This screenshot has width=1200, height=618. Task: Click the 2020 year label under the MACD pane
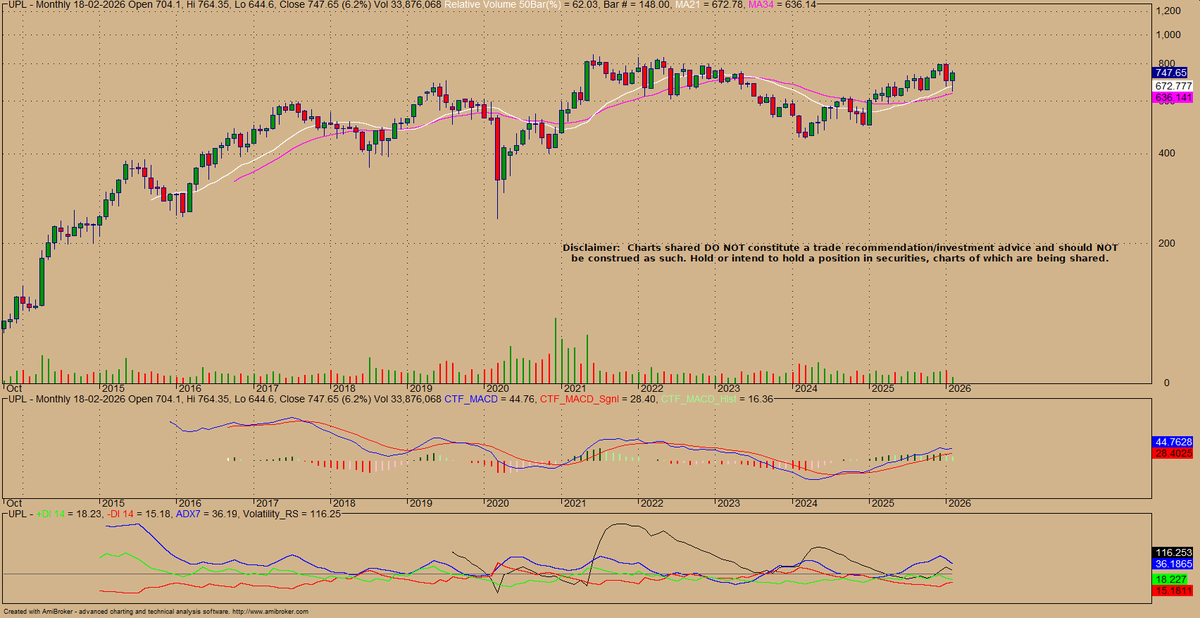[x=497, y=504]
